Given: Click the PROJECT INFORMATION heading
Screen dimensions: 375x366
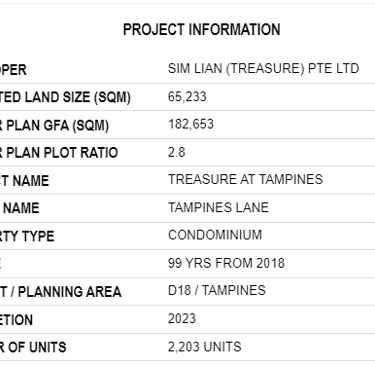Looking at the screenshot, I should pyautogui.click(x=202, y=30).
